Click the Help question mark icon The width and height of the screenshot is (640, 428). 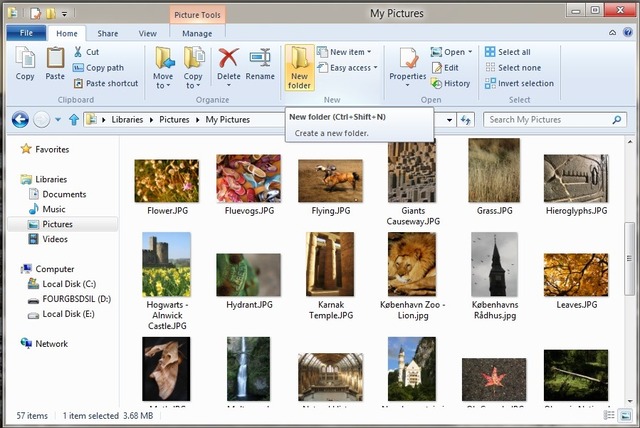click(627, 33)
